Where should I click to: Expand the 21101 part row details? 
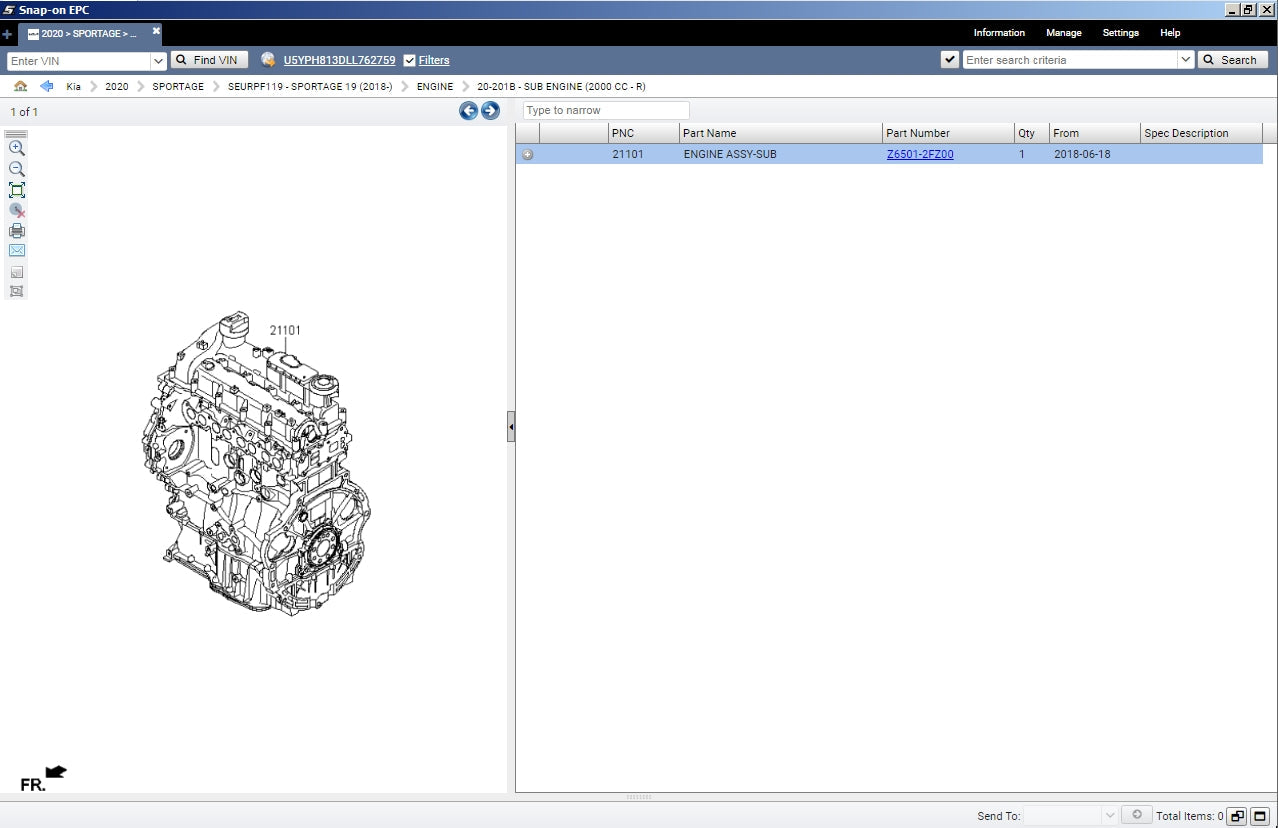[x=528, y=155]
